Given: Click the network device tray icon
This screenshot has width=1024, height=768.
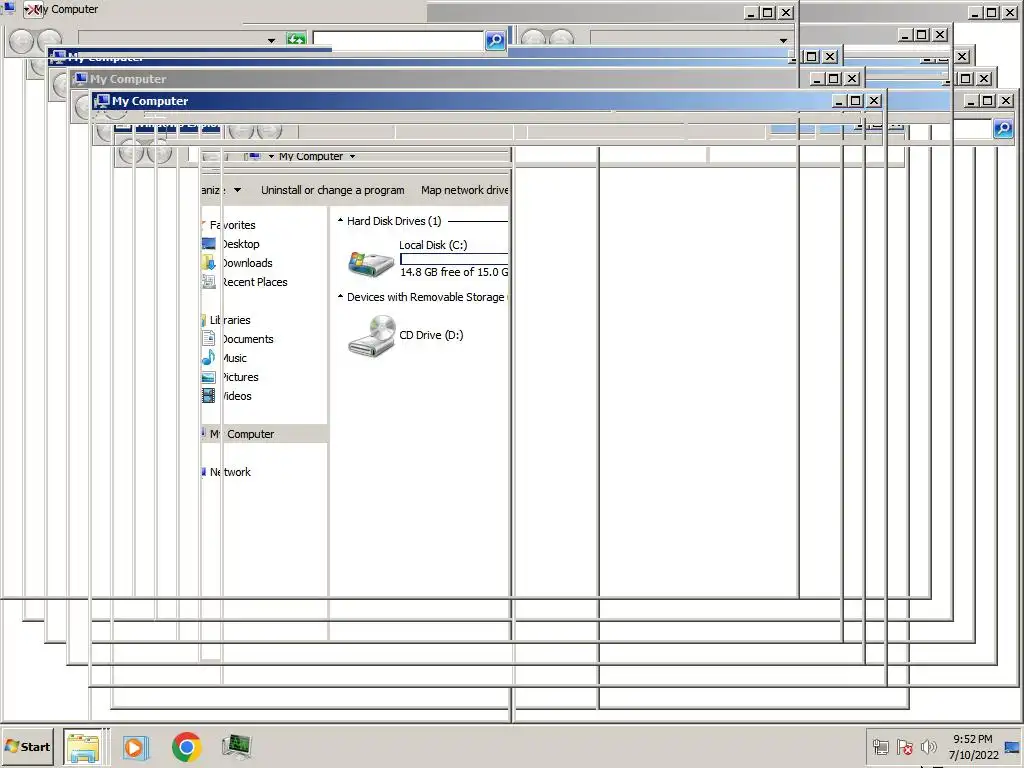Looking at the screenshot, I should click(880, 746).
